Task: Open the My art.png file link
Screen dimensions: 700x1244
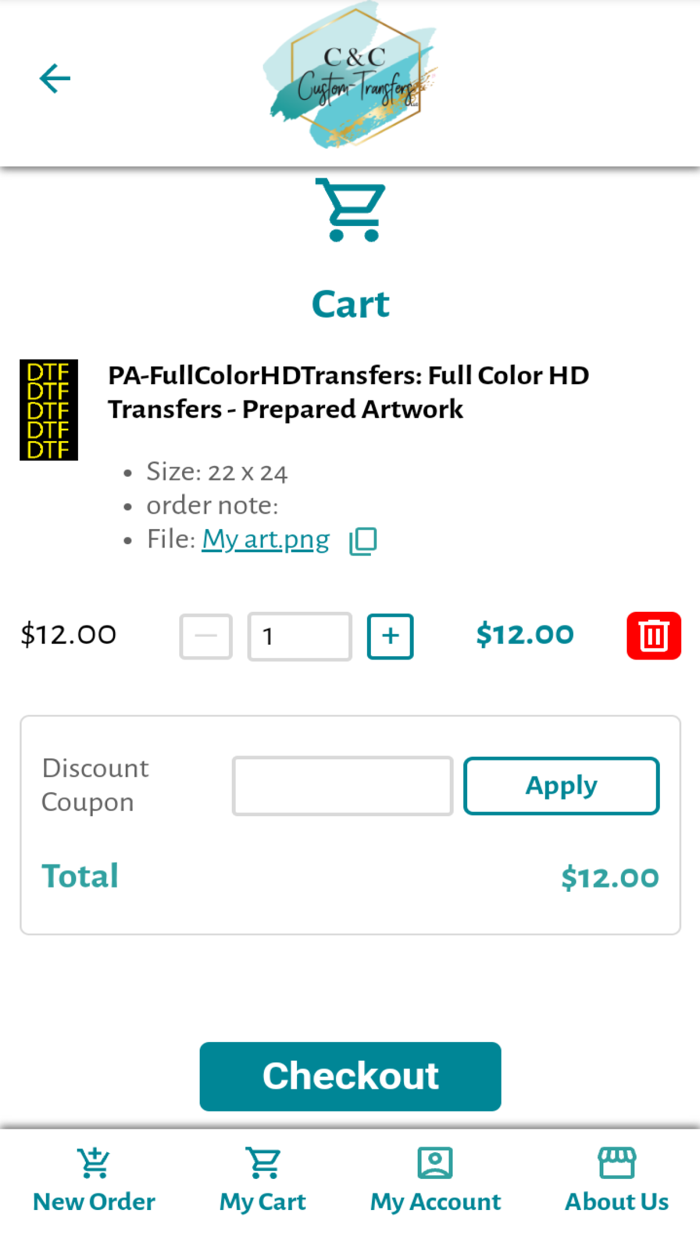Action: 265,539
